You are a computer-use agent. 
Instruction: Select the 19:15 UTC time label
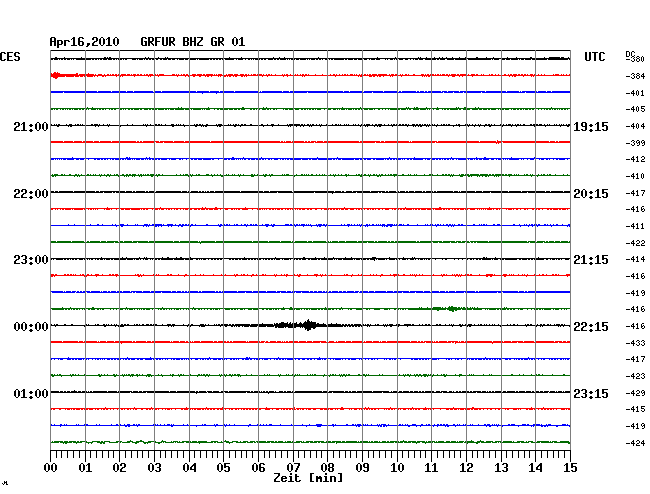pyautogui.click(x=591, y=127)
